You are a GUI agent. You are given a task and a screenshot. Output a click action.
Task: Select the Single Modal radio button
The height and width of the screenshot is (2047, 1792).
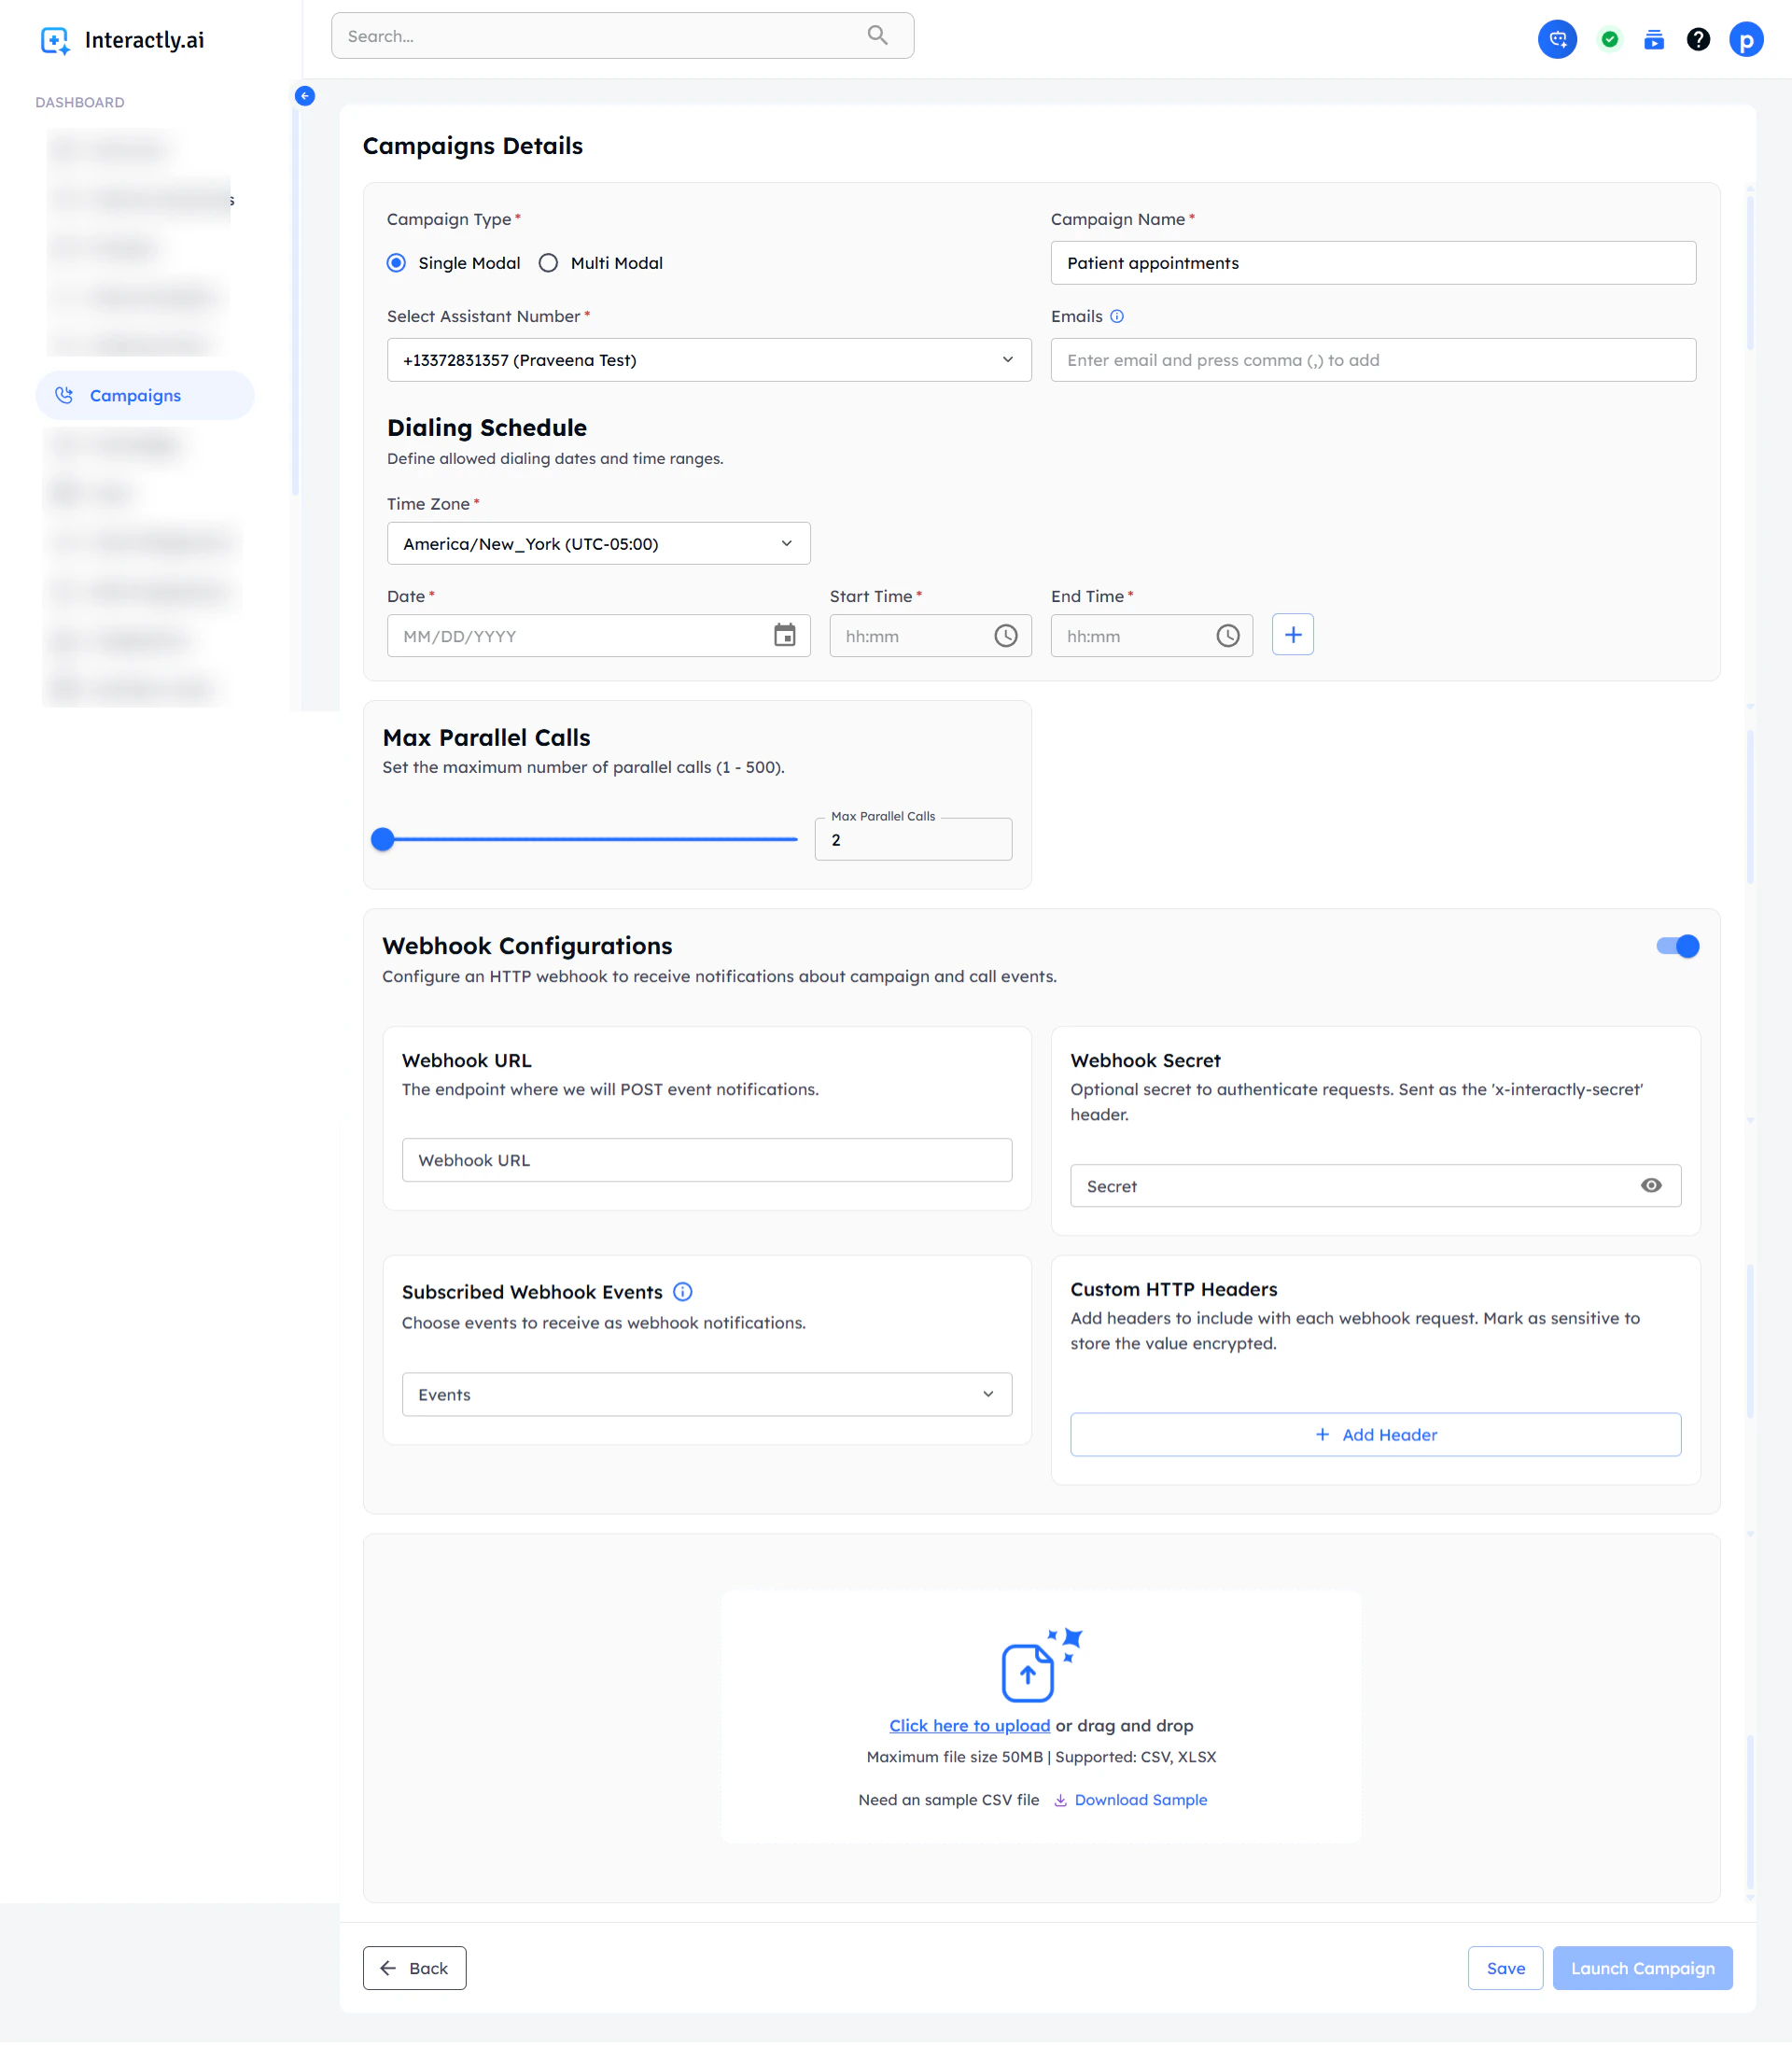(x=396, y=263)
